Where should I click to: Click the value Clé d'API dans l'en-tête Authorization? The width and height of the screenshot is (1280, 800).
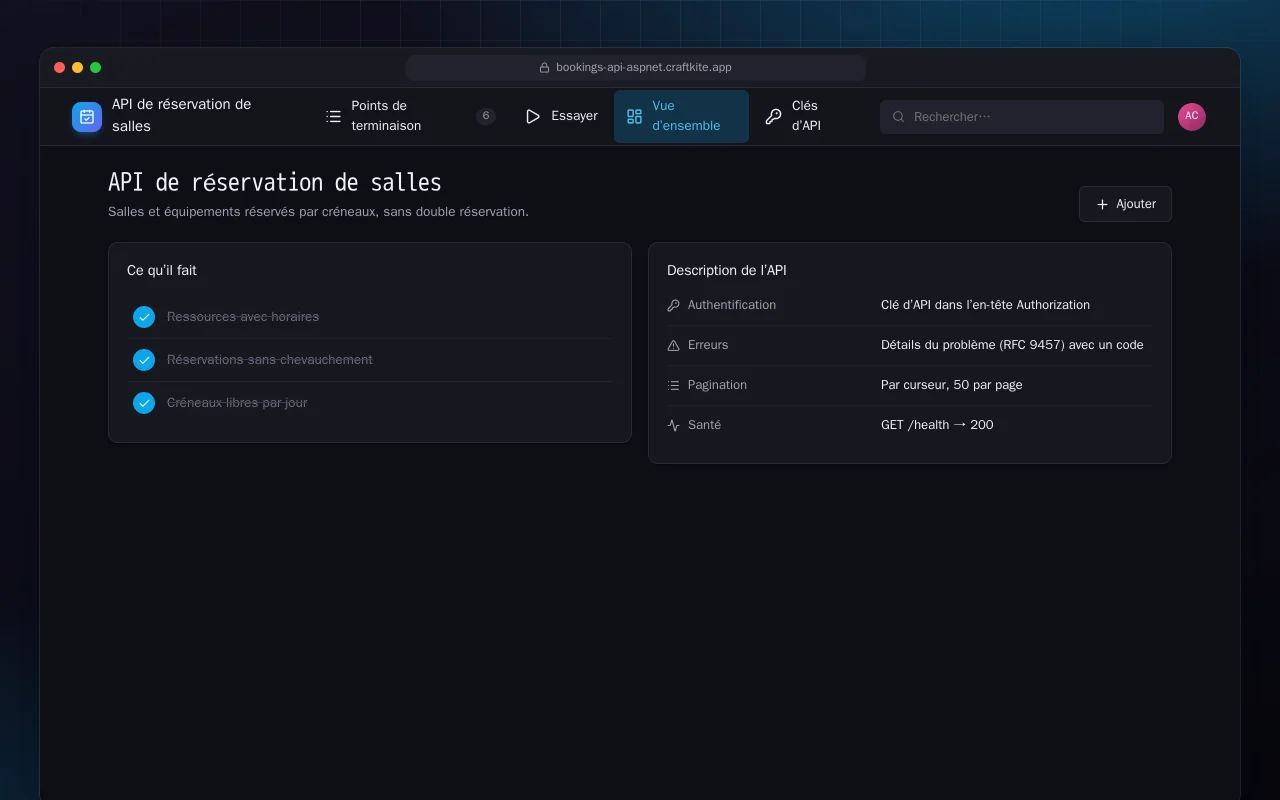[x=985, y=305]
